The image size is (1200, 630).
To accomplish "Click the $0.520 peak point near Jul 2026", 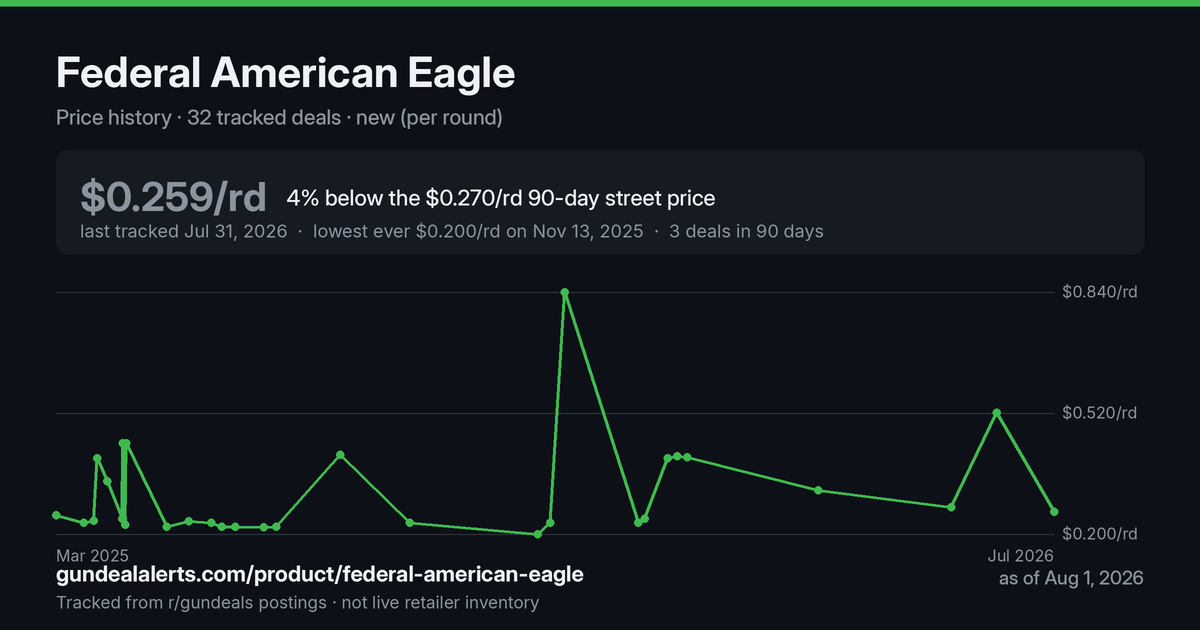I will point(997,412).
